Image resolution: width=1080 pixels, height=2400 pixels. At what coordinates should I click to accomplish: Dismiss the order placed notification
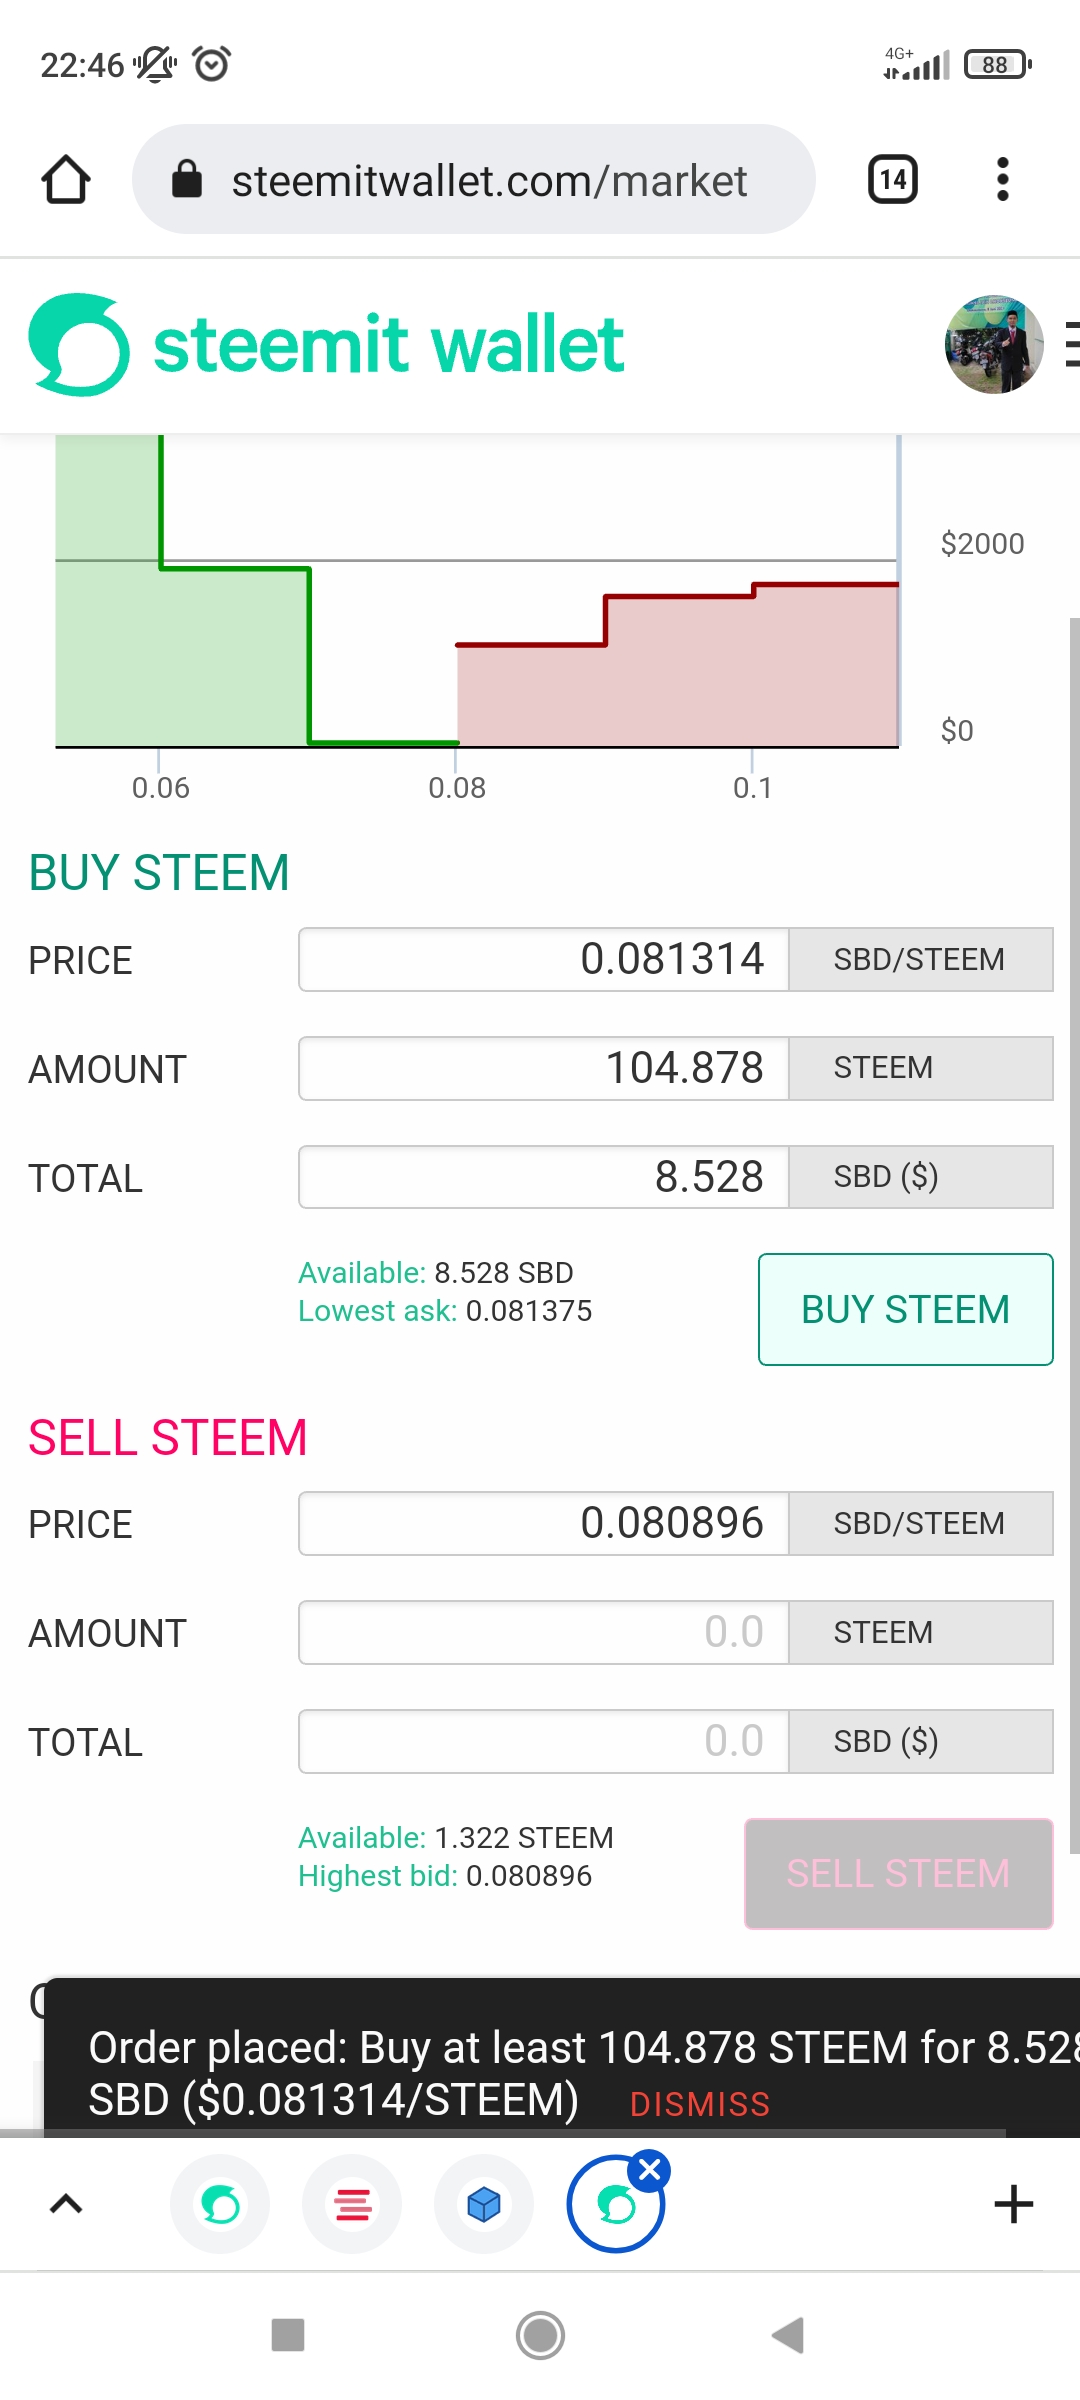[700, 2104]
